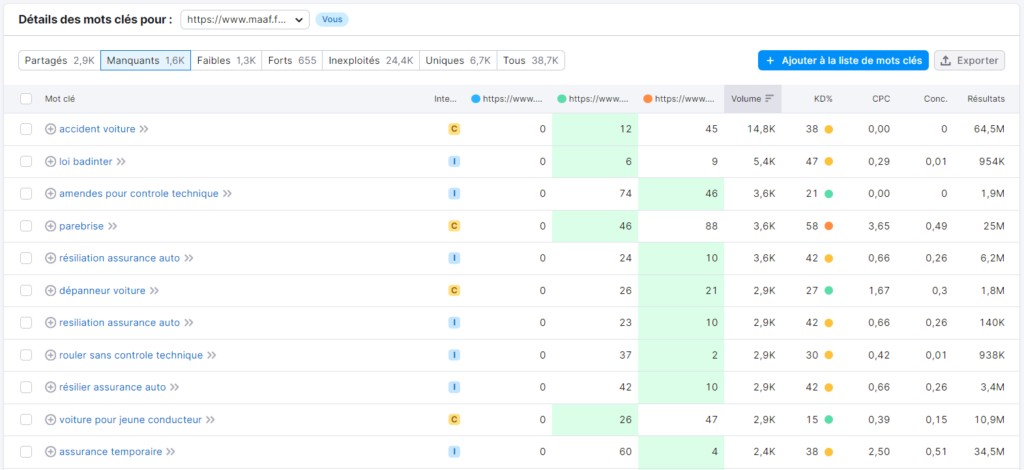The image size is (1024, 470).
Task: Click the plus icon beside accident voiture
Action: (x=50, y=129)
